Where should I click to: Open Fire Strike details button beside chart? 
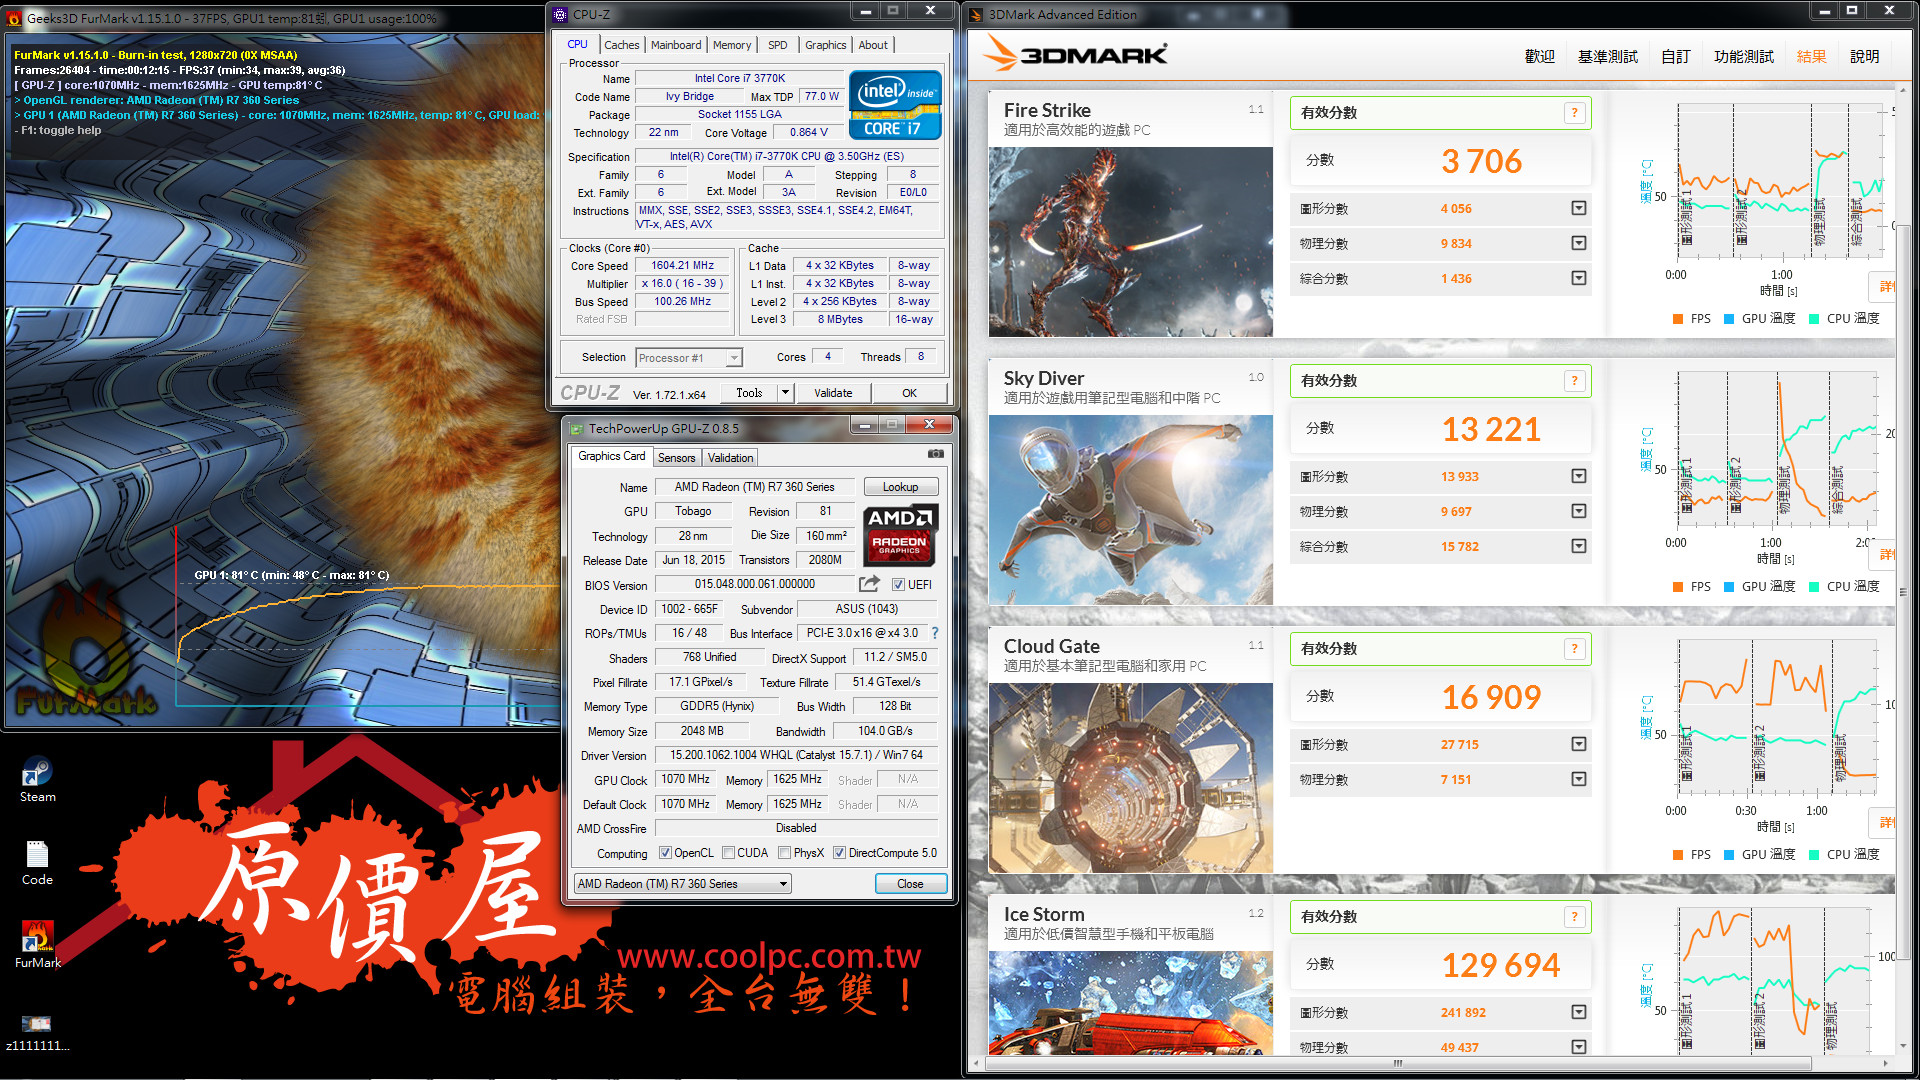click(1884, 287)
